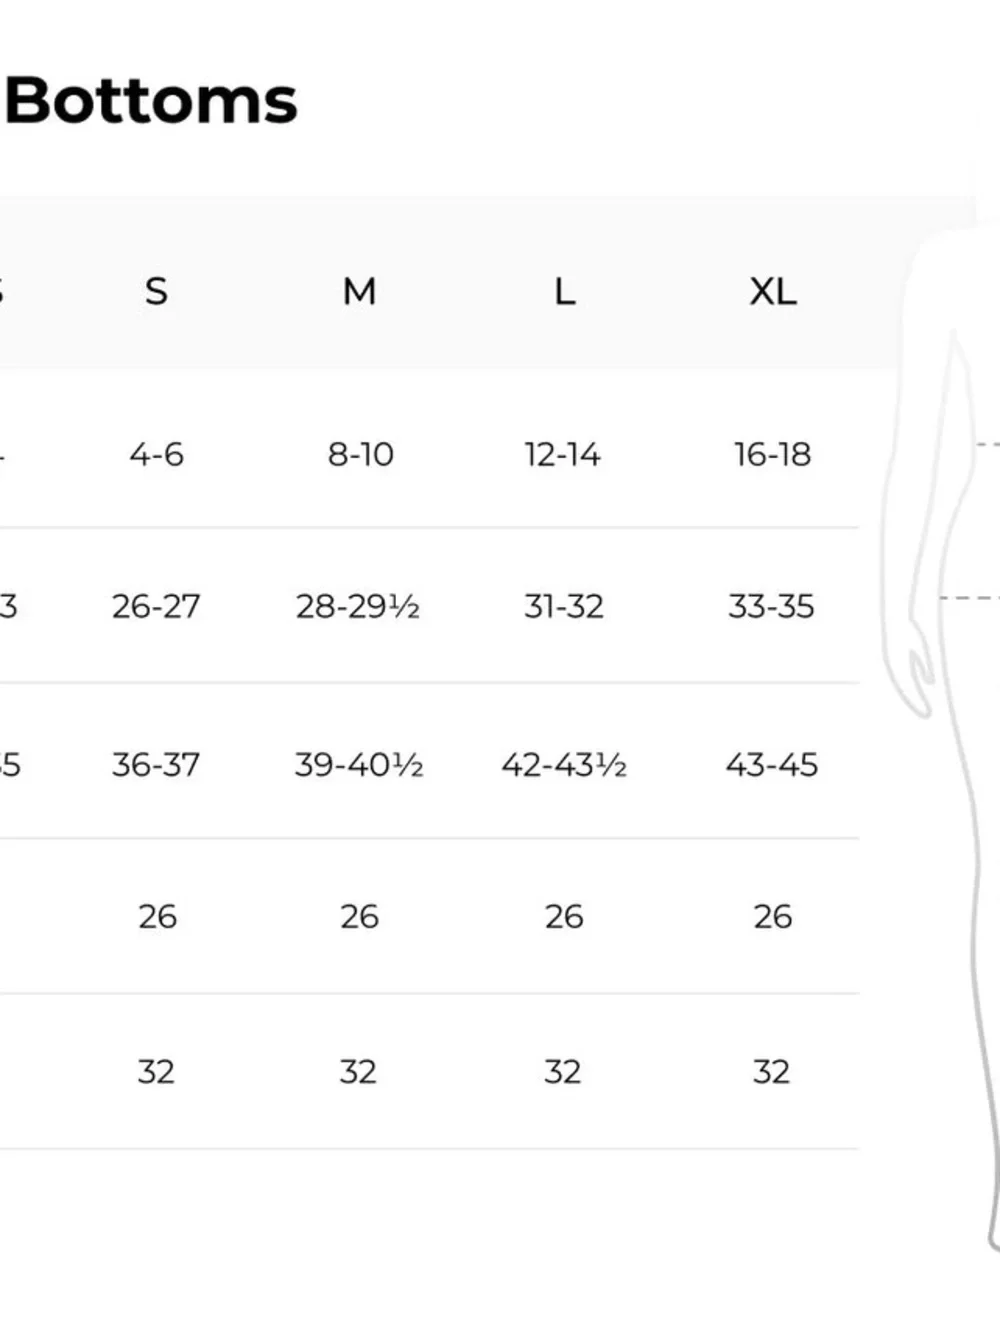The image size is (1000, 1333).
Task: Click the Bottoms heading
Action: coord(151,101)
